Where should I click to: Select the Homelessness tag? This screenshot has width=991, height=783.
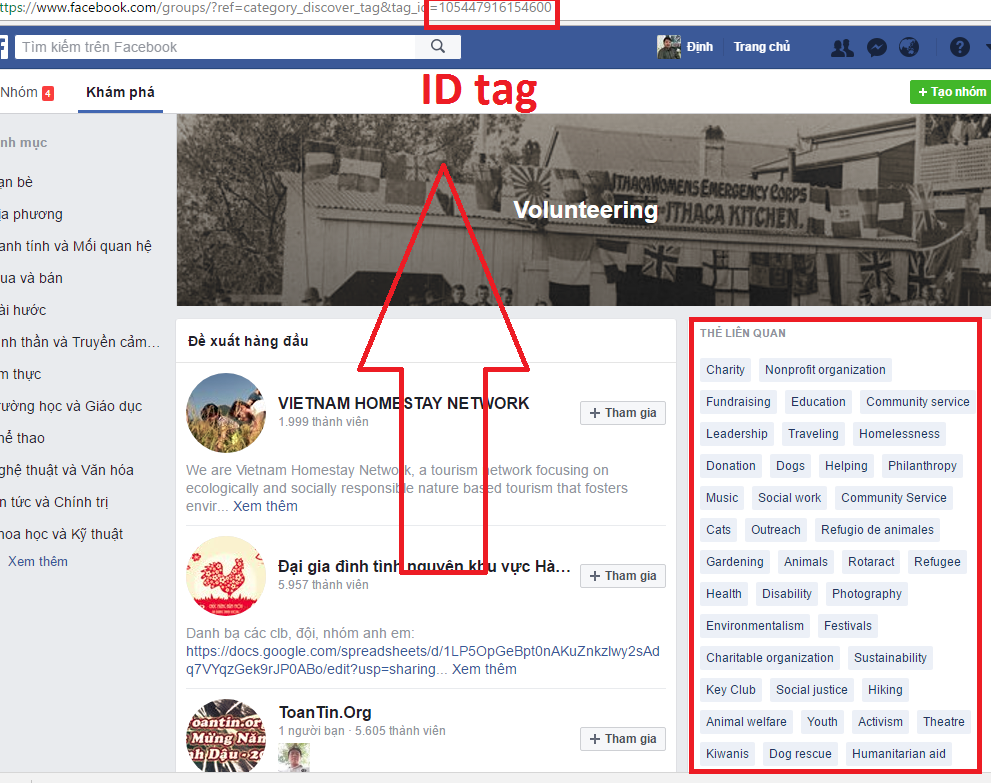[899, 434]
